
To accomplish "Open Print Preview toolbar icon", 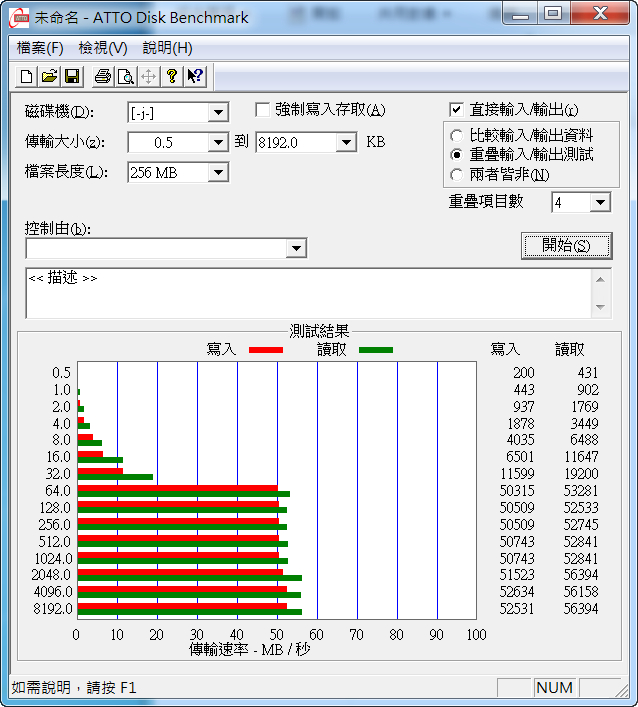I will pos(125,76).
